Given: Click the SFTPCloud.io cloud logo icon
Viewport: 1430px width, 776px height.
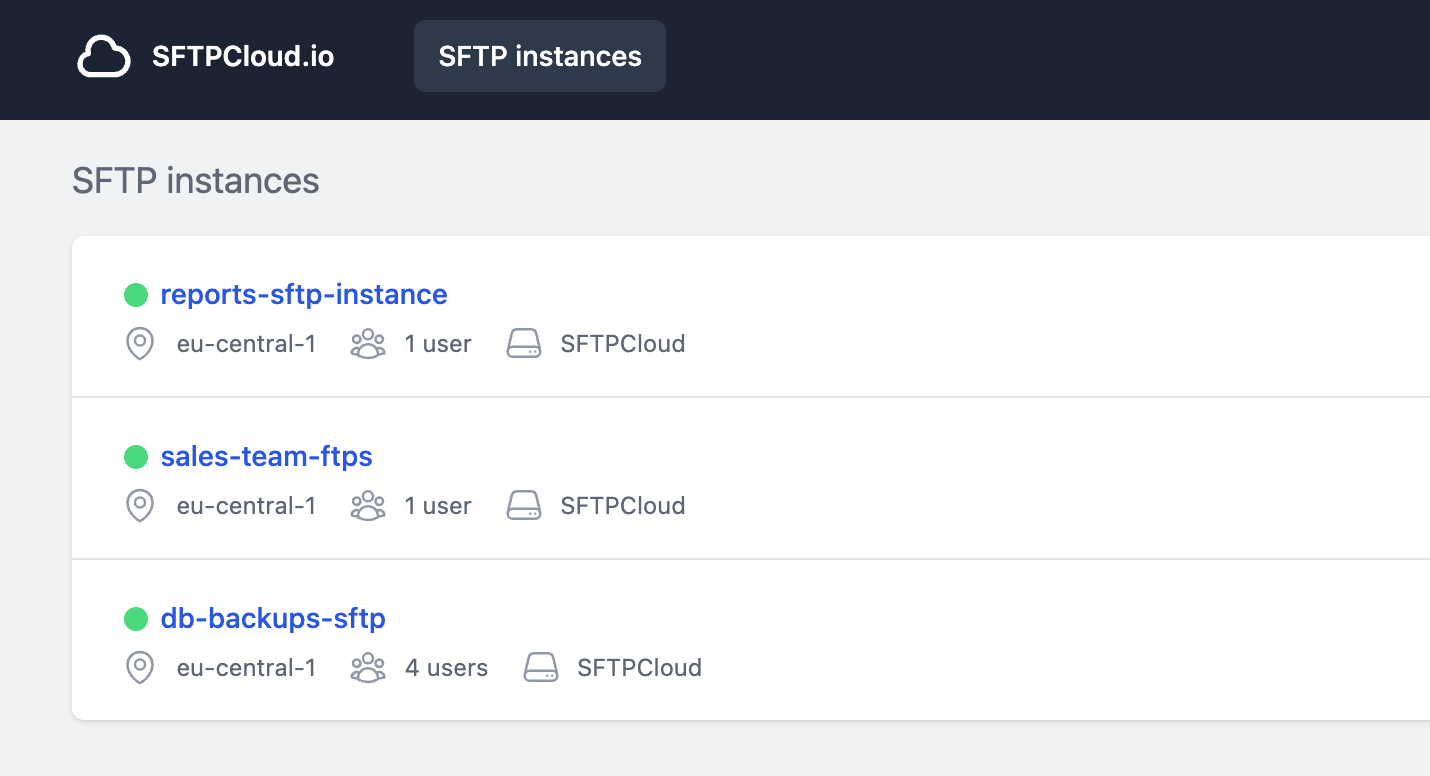Looking at the screenshot, I should point(104,56).
